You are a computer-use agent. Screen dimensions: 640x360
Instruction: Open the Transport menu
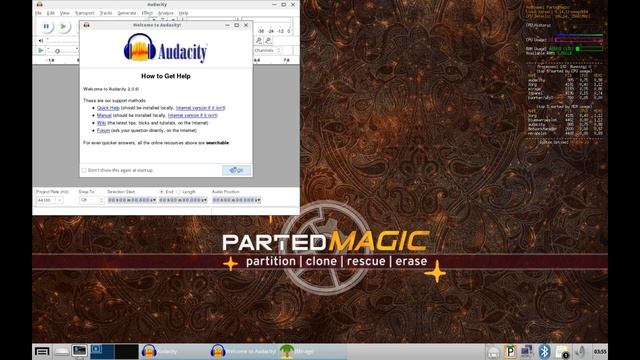tap(84, 13)
